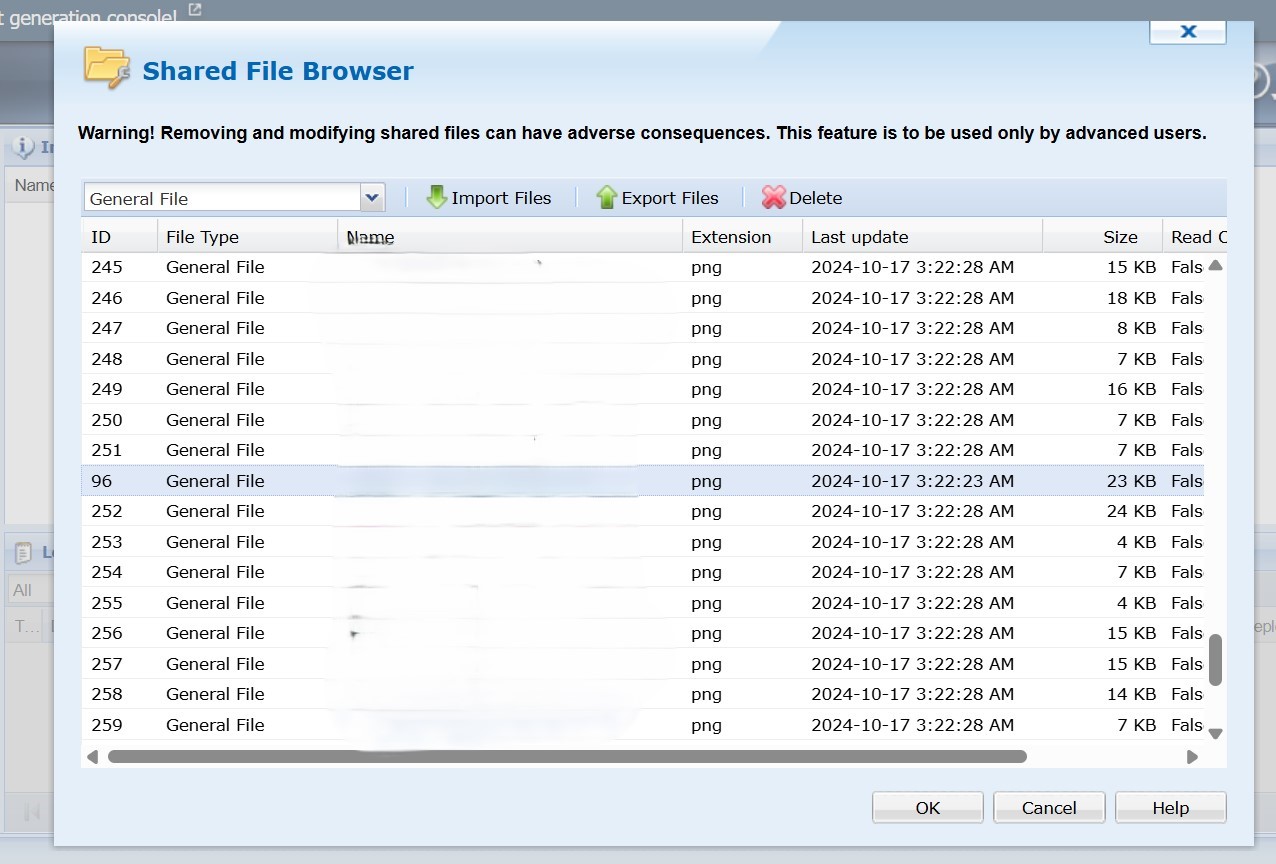Click the horizontal scrollbar track thumb
The height and width of the screenshot is (864, 1276).
tap(567, 757)
